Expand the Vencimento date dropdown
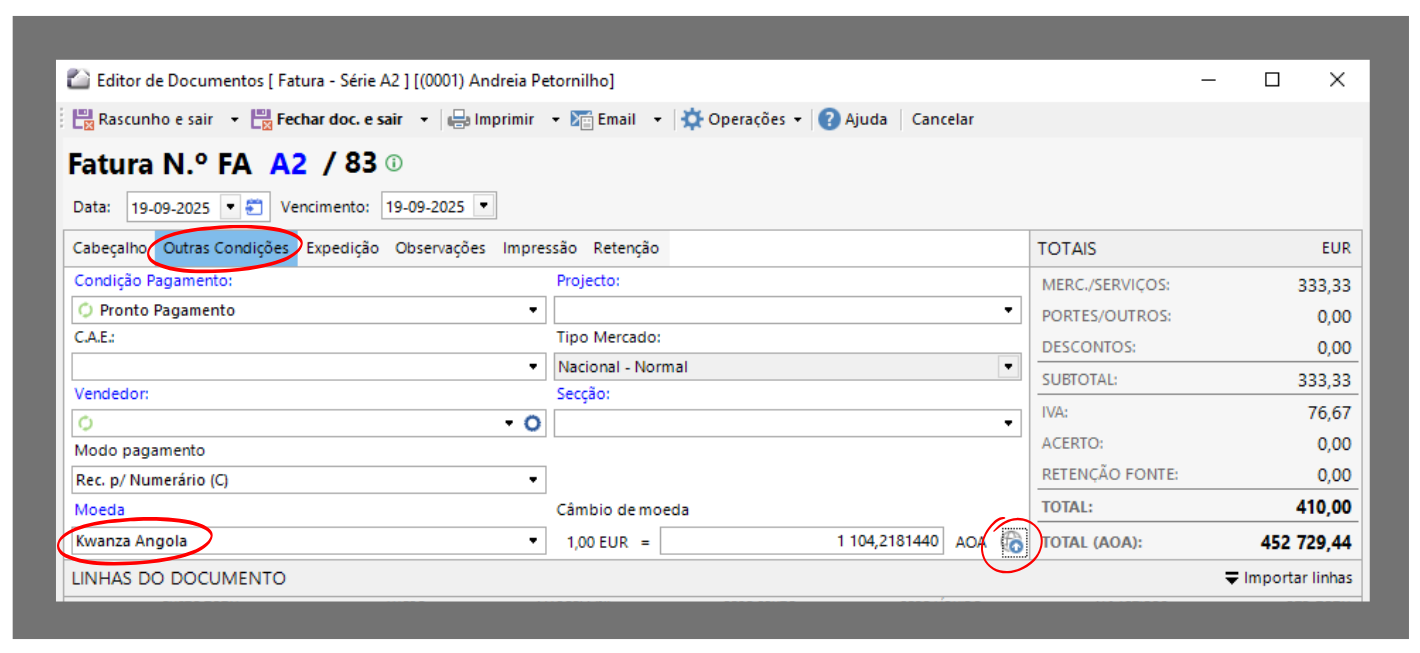Viewport: 1420px width, 653px height. [484, 207]
